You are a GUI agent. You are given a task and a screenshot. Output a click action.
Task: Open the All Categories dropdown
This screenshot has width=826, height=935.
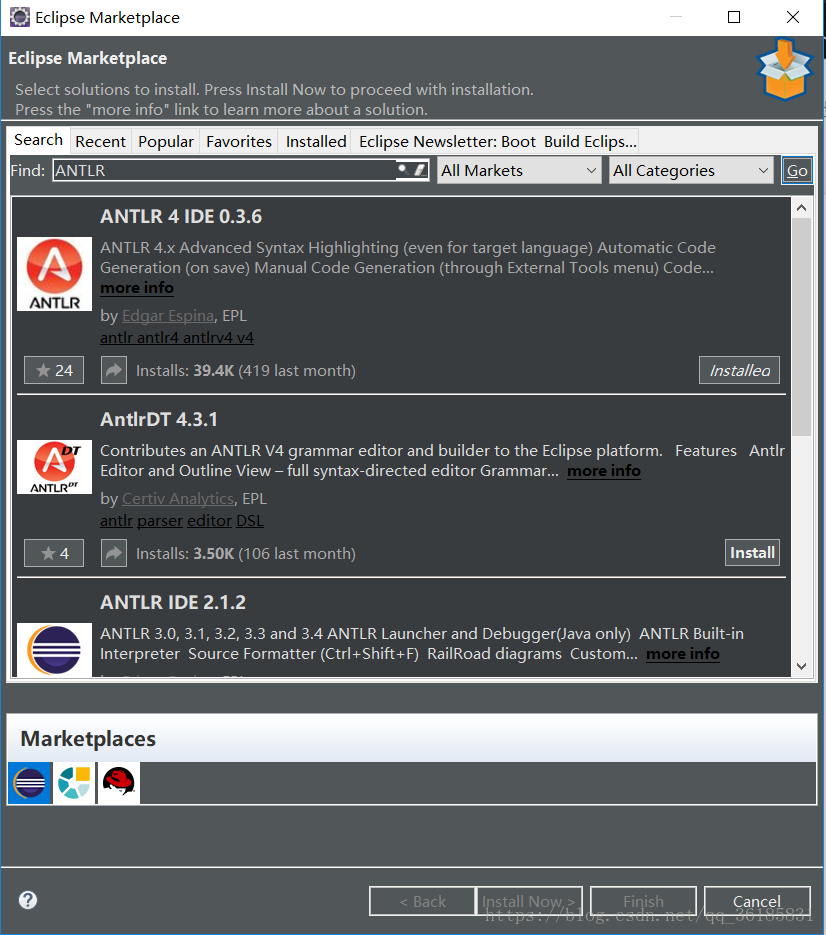[x=691, y=171]
